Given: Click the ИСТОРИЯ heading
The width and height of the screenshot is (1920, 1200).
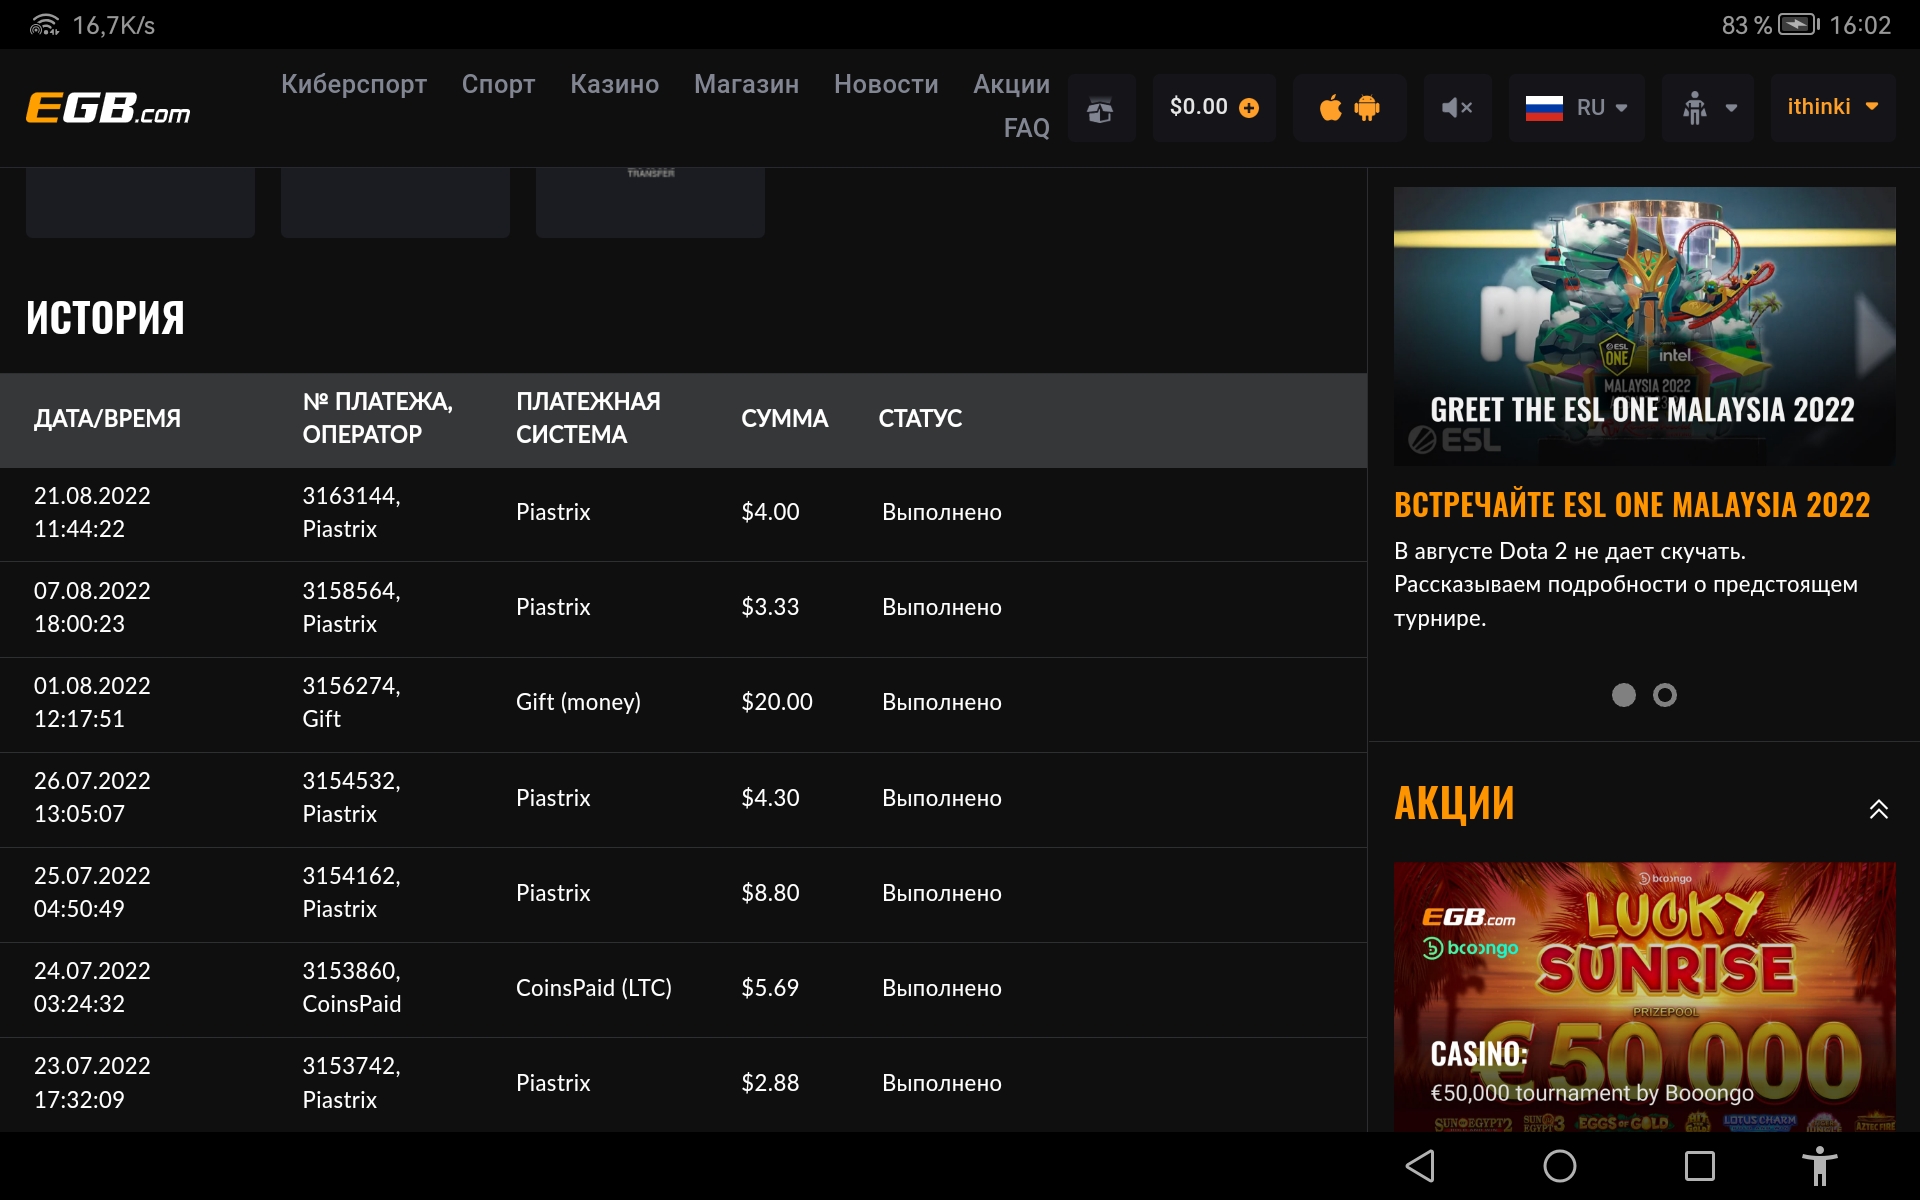Looking at the screenshot, I should tap(105, 318).
